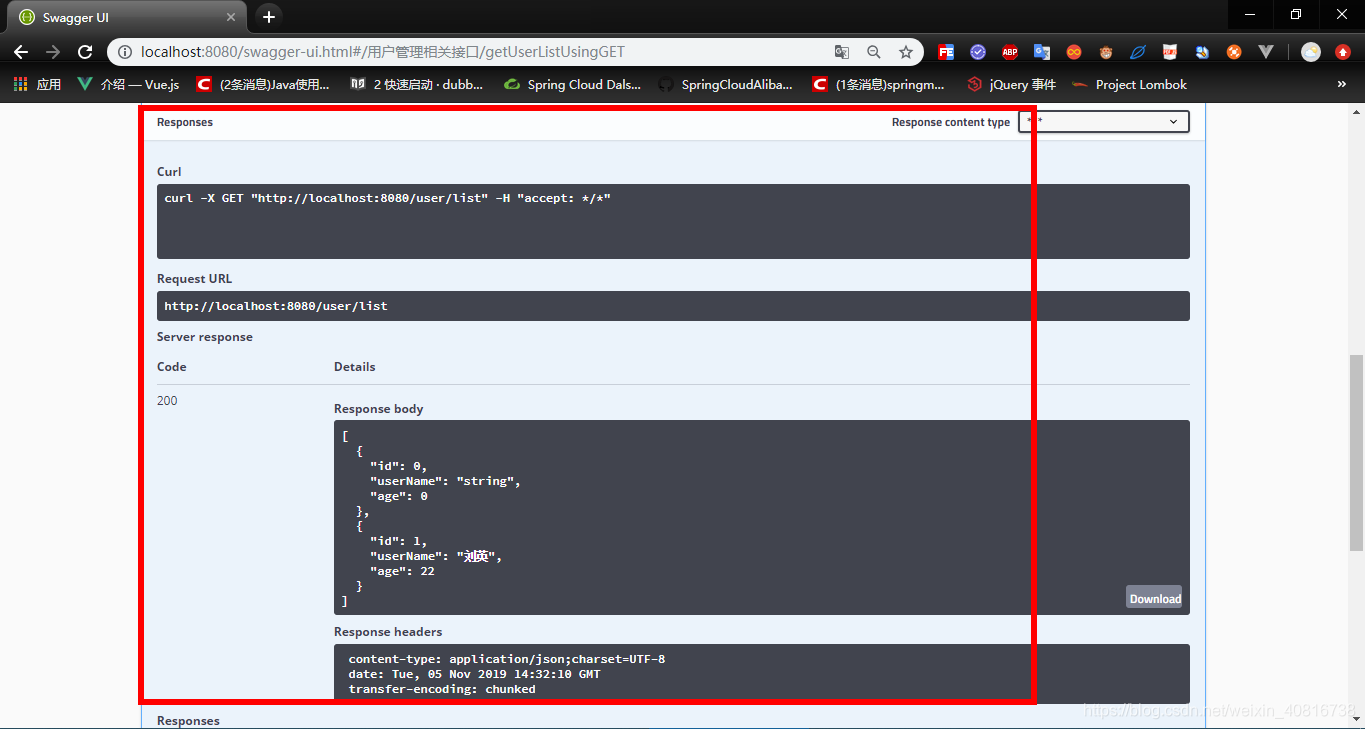Open the (1条消息)springmvc bookmark
This screenshot has width=1365, height=729.
tap(880, 85)
